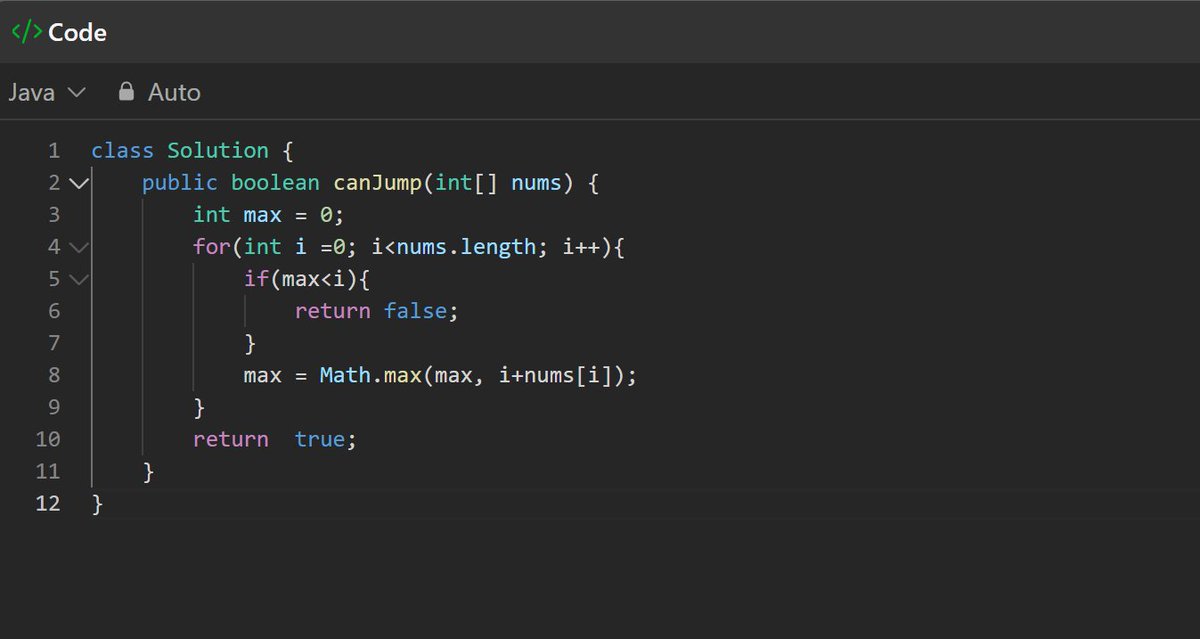Collapse the canJump method fold arrow on line 2
The height and width of the screenshot is (639, 1200).
[x=79, y=183]
